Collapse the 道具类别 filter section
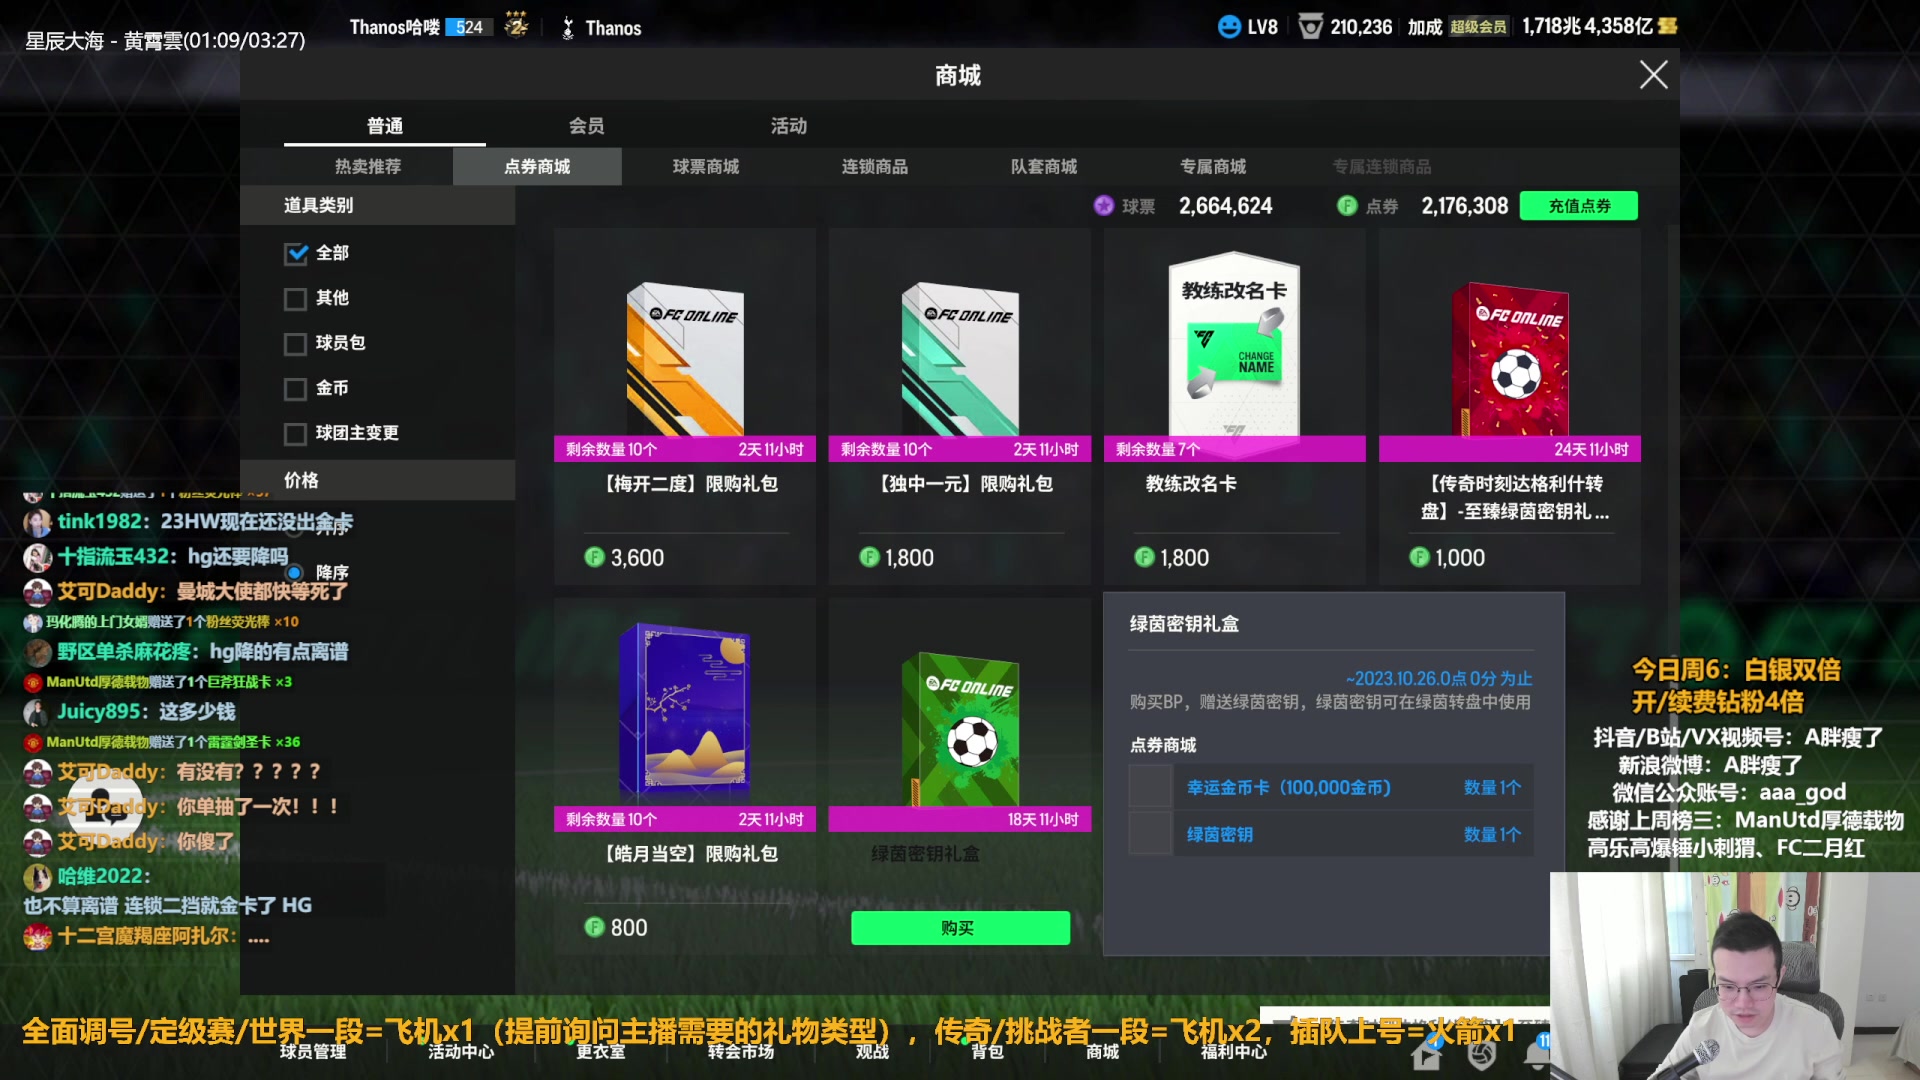Screen dimensions: 1920x1080 380,205
